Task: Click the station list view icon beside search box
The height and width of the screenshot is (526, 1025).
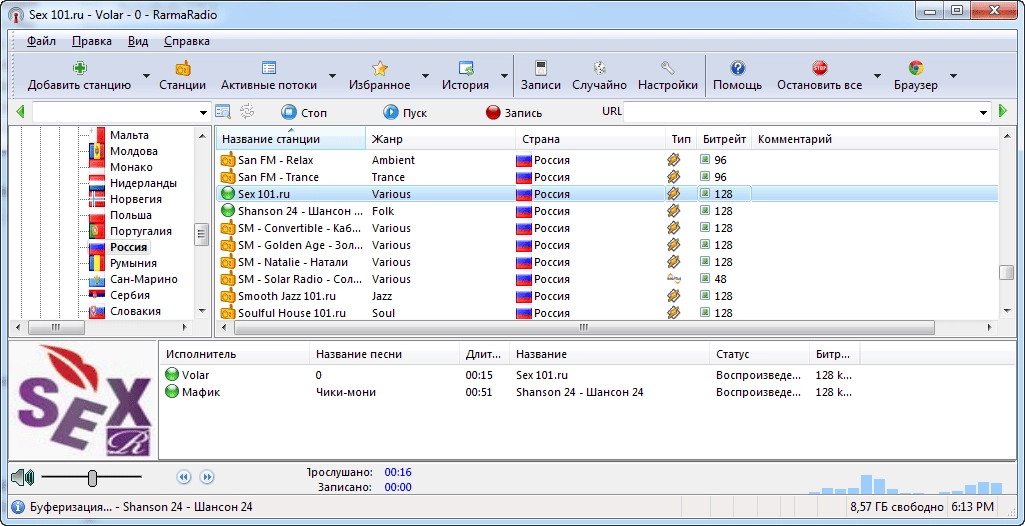Action: coord(223,112)
